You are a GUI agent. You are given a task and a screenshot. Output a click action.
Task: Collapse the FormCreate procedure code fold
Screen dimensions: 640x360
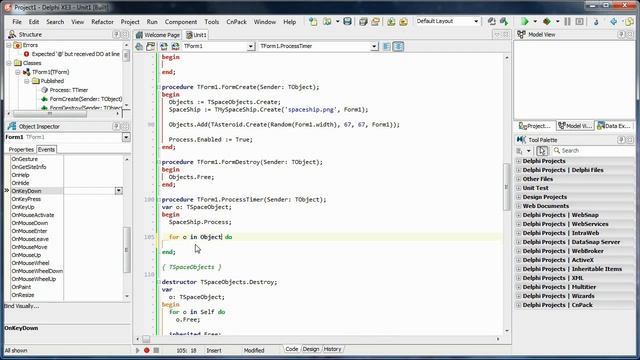(x=159, y=87)
